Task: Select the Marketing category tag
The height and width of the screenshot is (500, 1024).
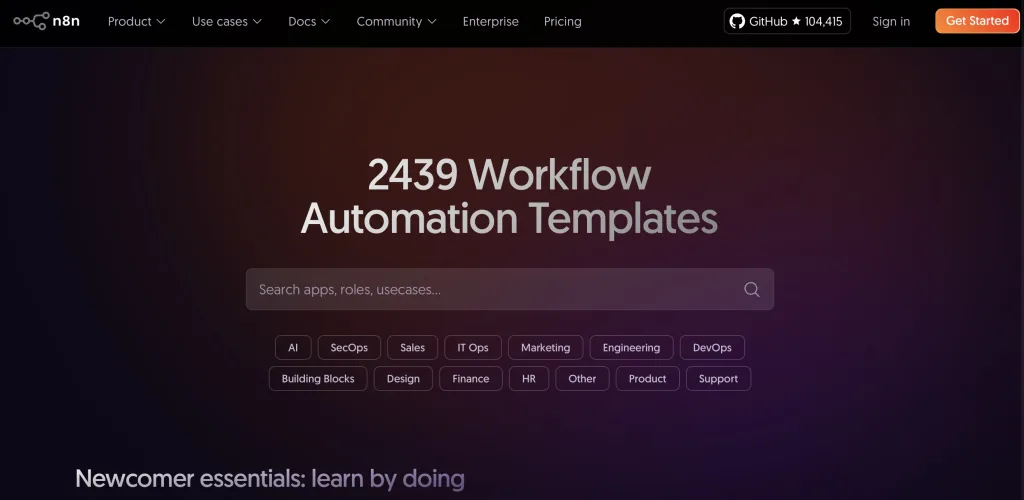Action: [545, 347]
